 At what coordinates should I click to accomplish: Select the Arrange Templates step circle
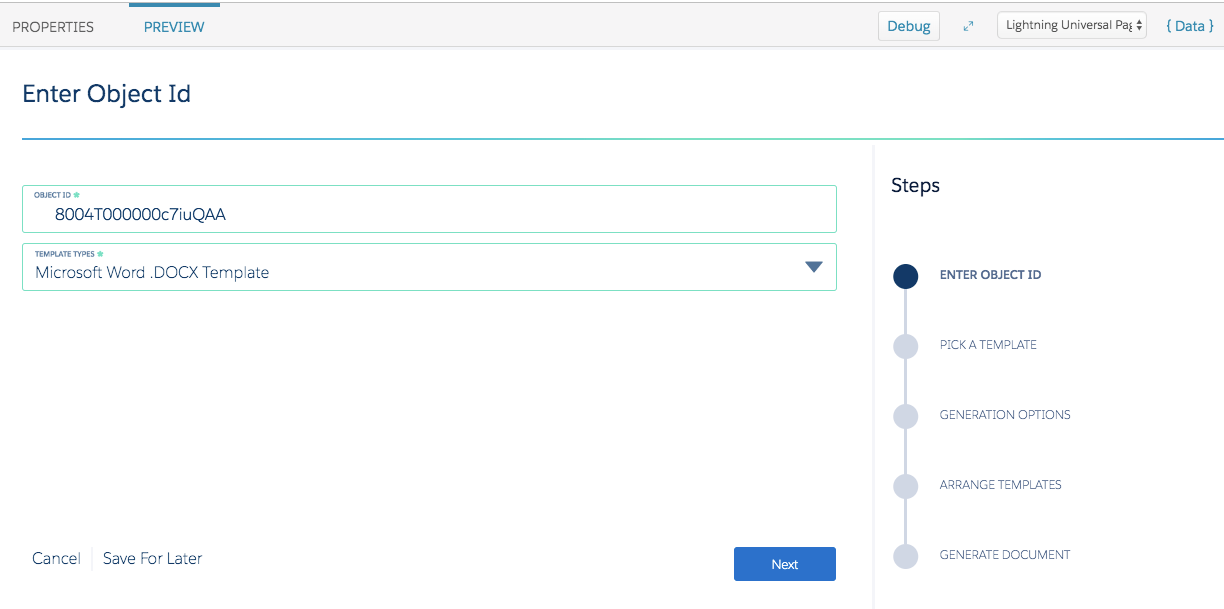coord(905,486)
